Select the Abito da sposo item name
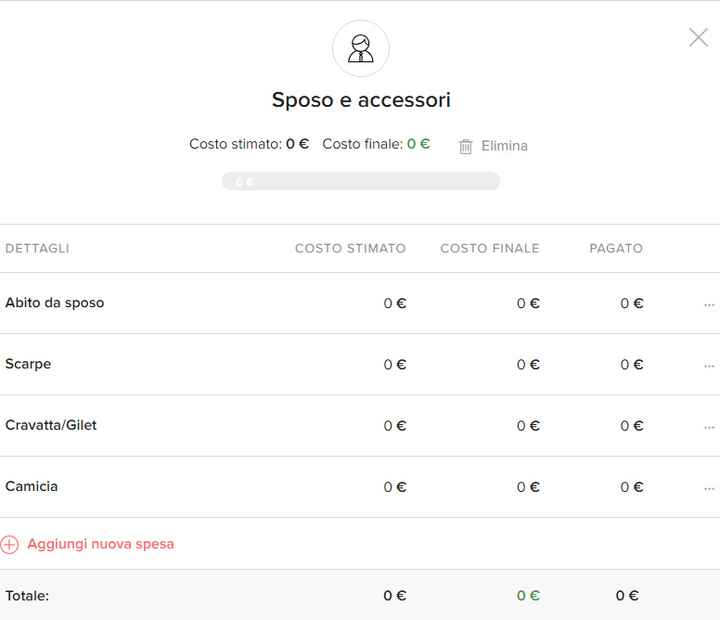 (55, 303)
